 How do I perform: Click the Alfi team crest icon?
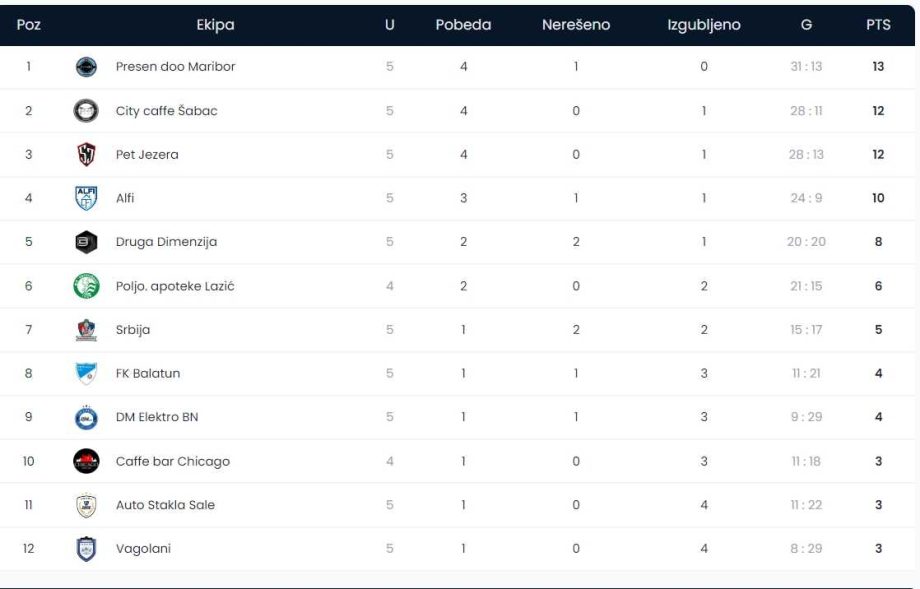[86, 198]
